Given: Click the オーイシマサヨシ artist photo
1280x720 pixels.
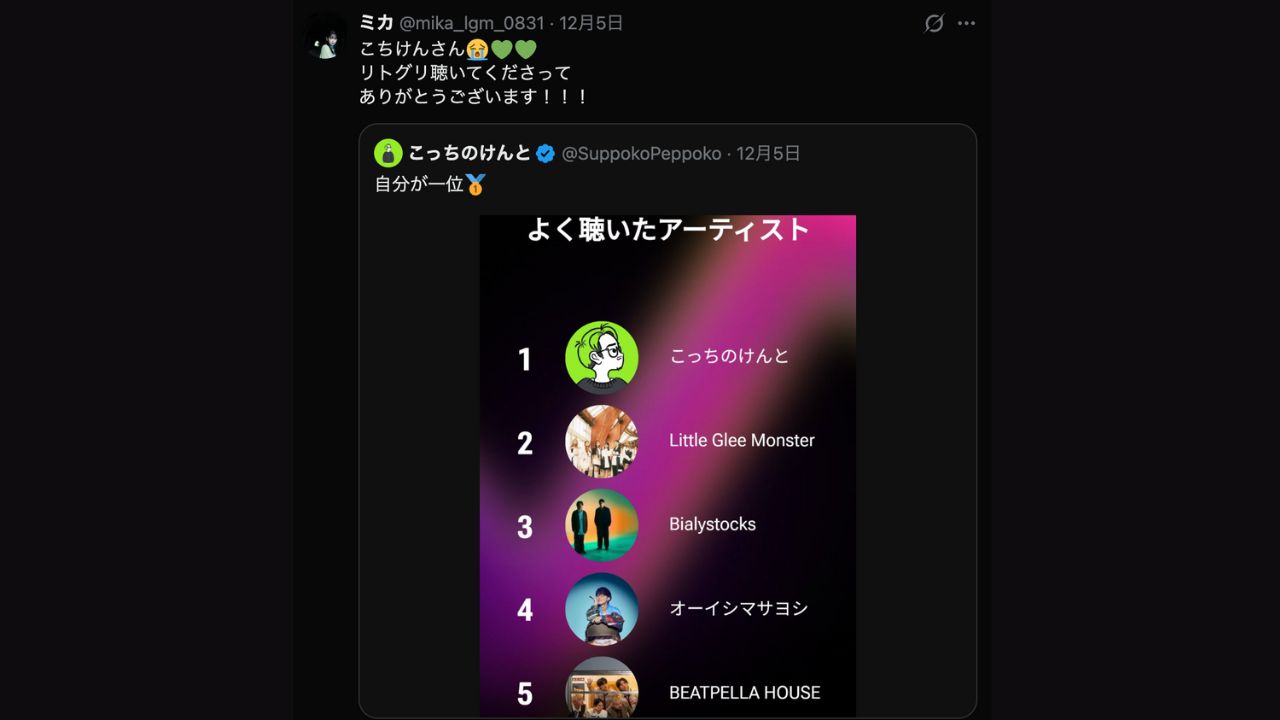Looking at the screenshot, I should click(x=601, y=609).
